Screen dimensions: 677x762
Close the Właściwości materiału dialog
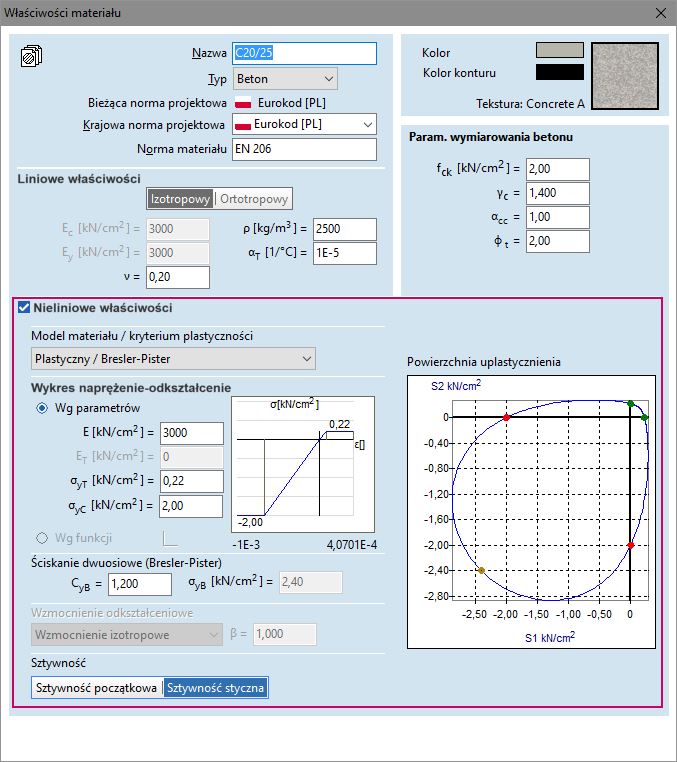point(660,13)
